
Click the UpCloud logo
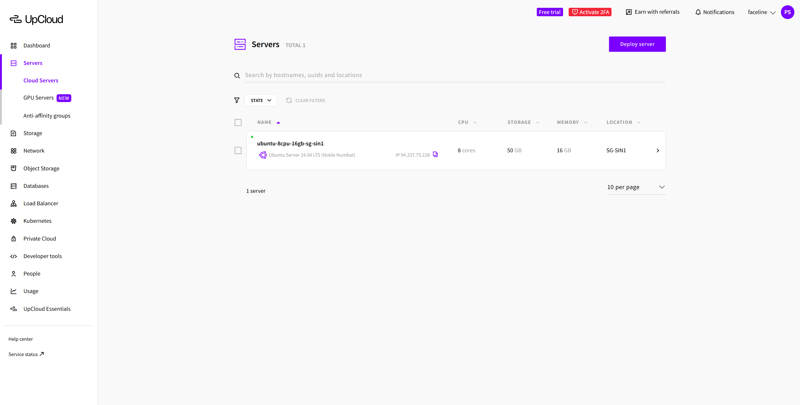[36, 19]
